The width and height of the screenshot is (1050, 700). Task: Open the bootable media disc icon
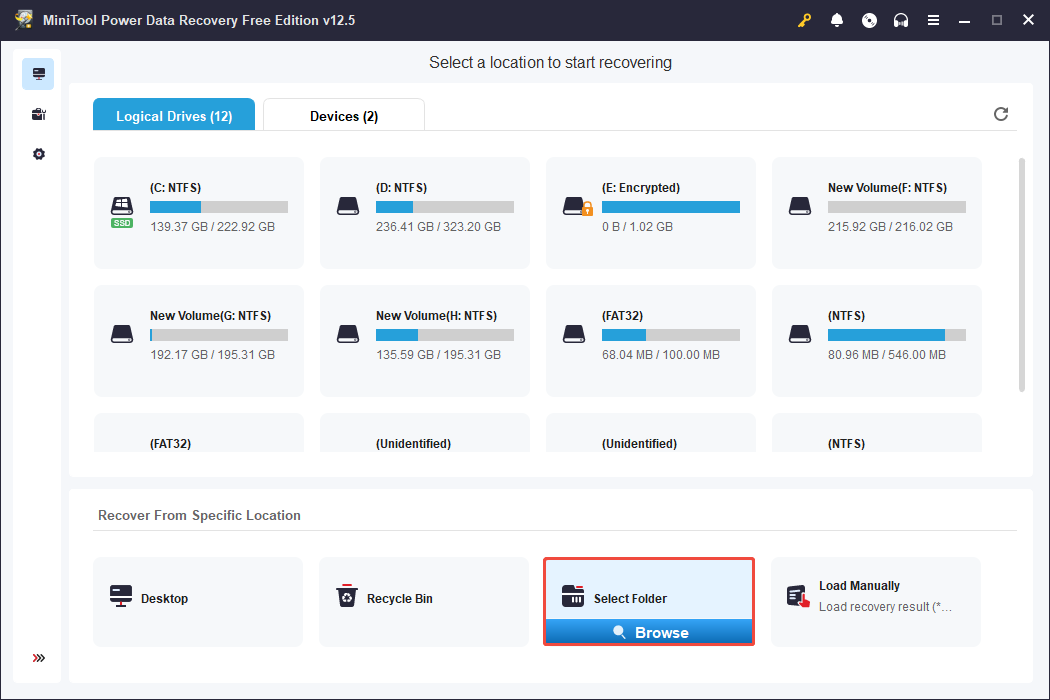[x=869, y=20]
